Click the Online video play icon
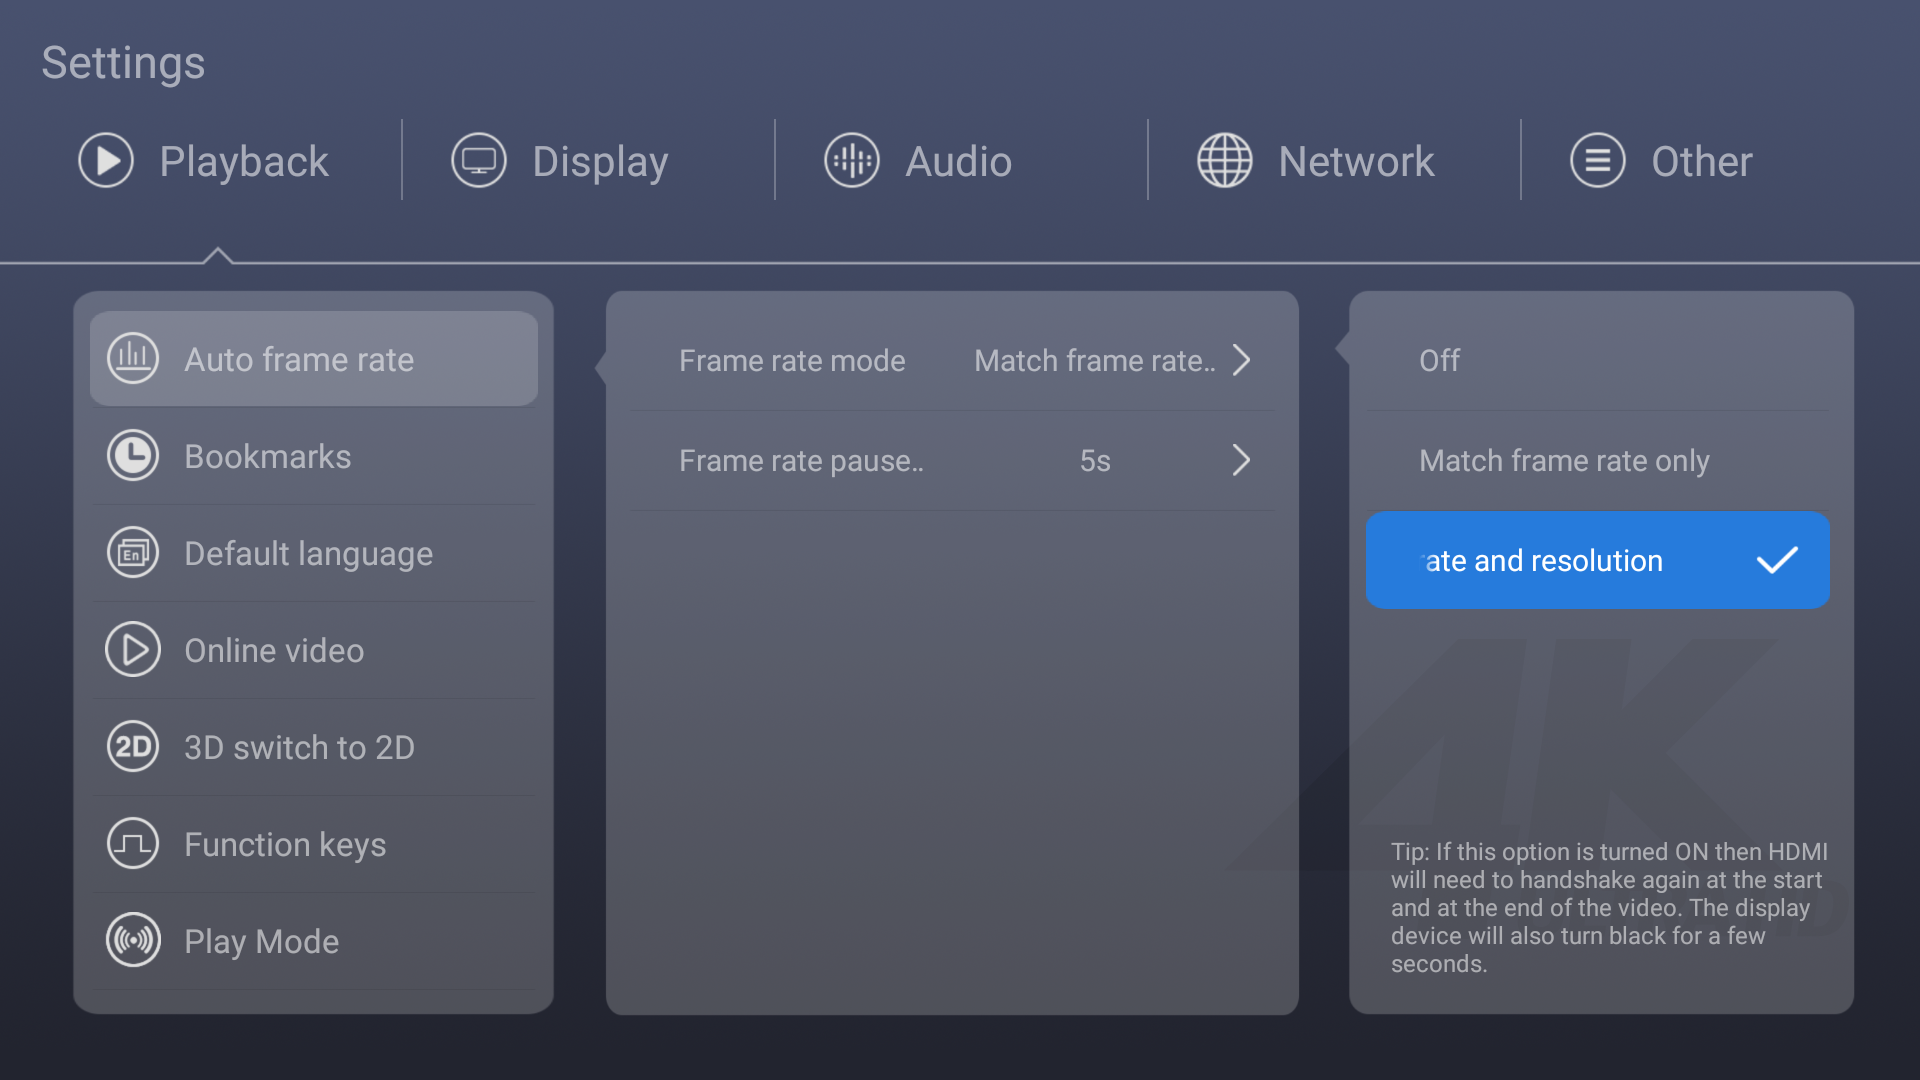Image resolution: width=1920 pixels, height=1080 pixels. click(133, 650)
